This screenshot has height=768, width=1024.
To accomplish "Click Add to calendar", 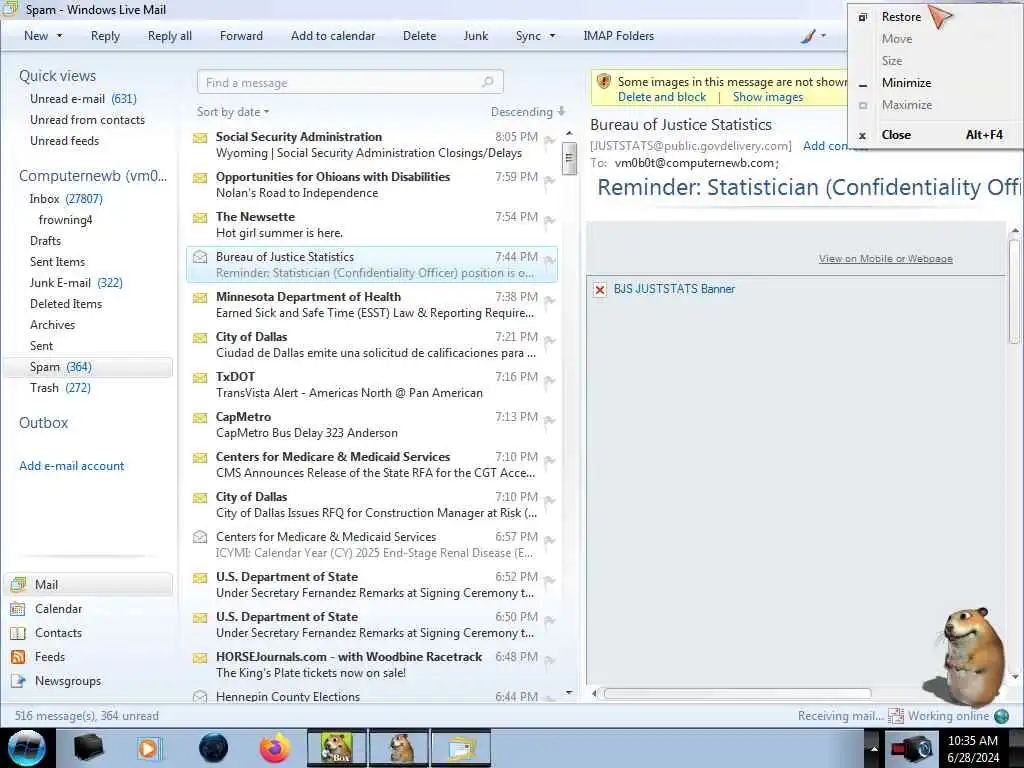I will coord(333,36).
